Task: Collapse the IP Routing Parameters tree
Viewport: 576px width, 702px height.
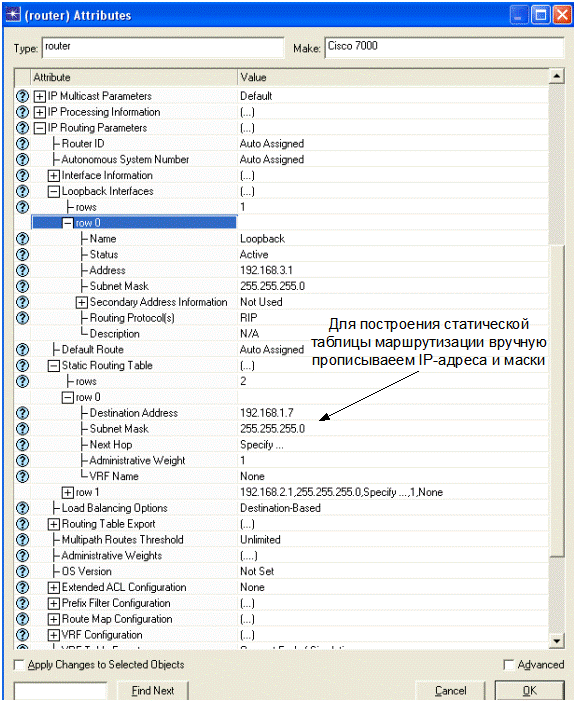Action: (x=39, y=128)
